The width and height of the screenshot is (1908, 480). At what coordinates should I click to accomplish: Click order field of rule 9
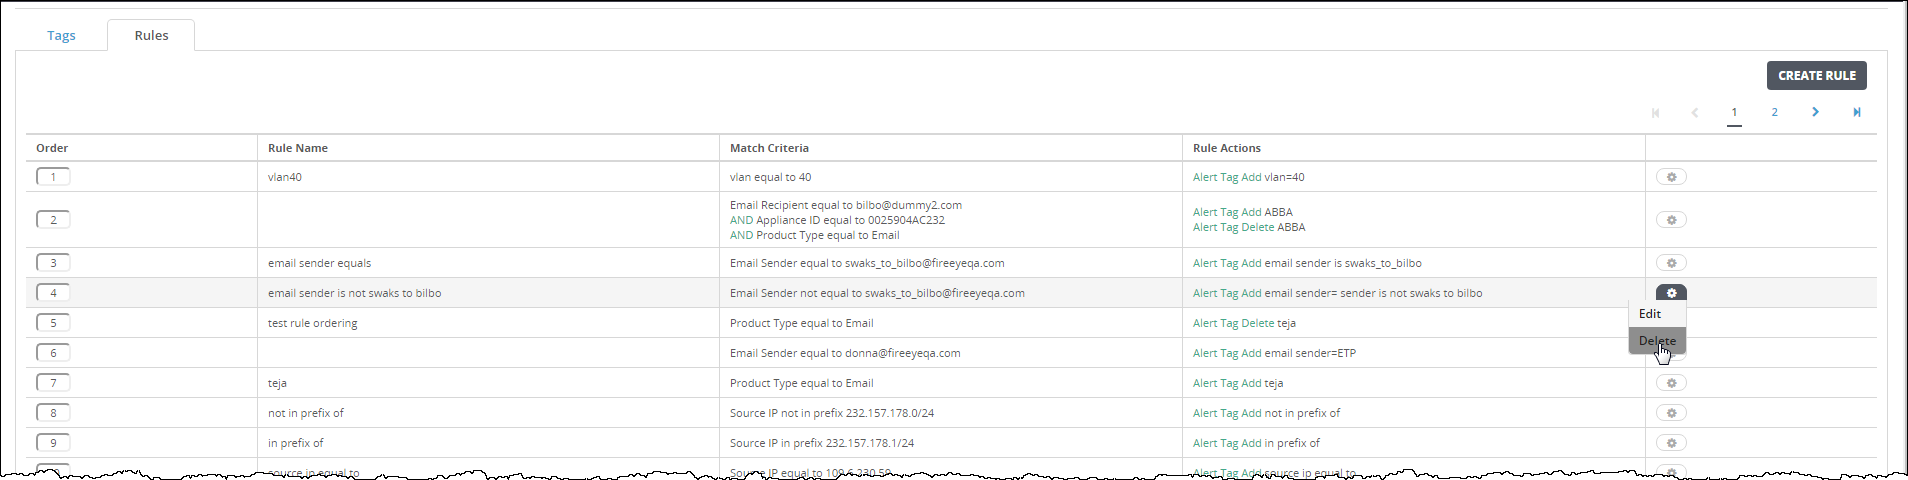coord(53,443)
